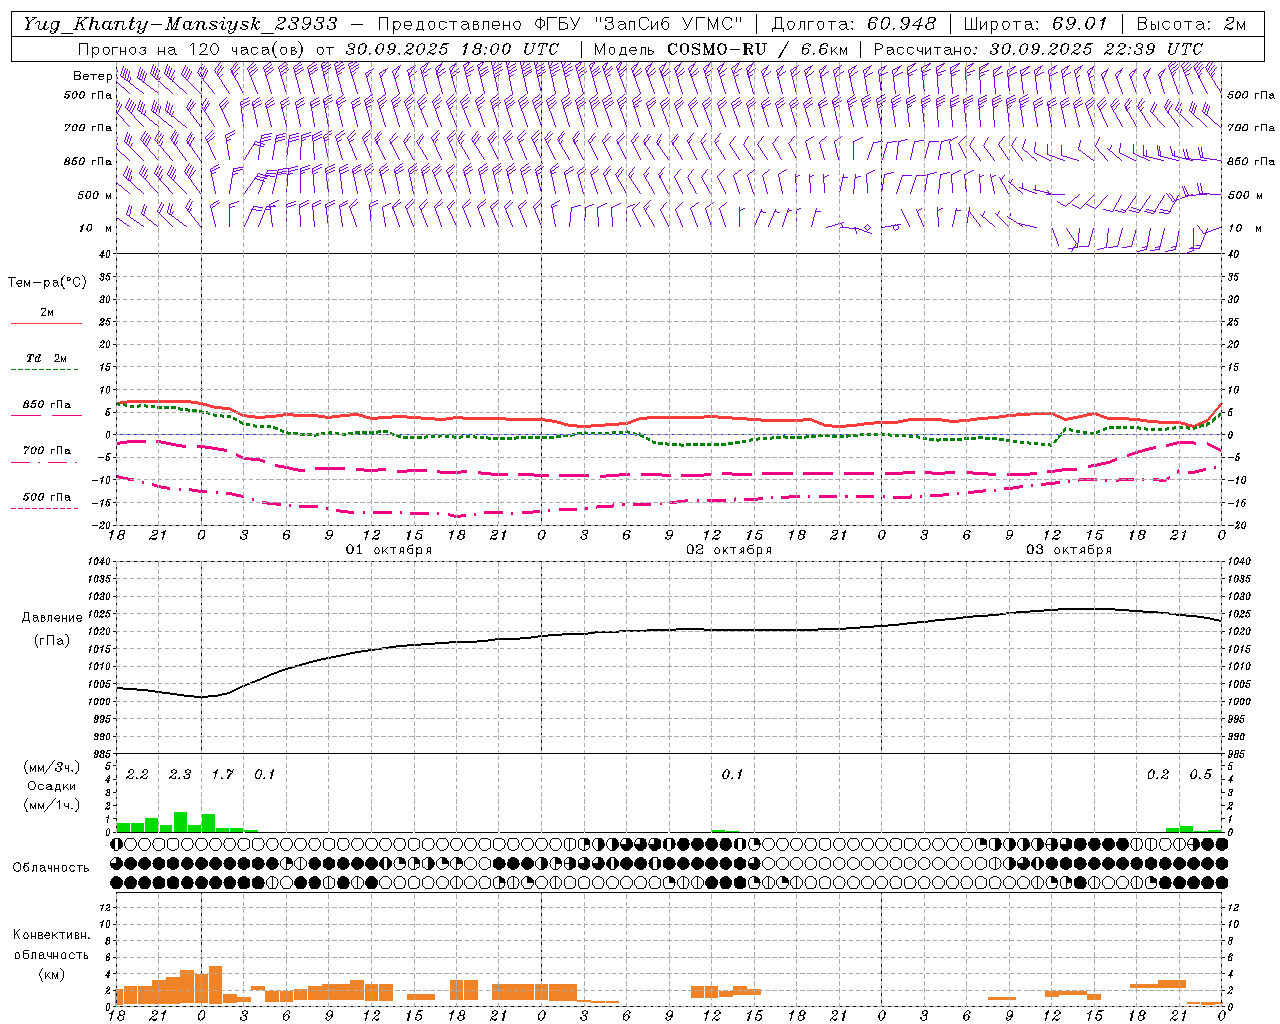This screenshot has width=1280, height=1024.
Task: Click the 3-hour precipitation value 2.3
Action: click(x=180, y=775)
